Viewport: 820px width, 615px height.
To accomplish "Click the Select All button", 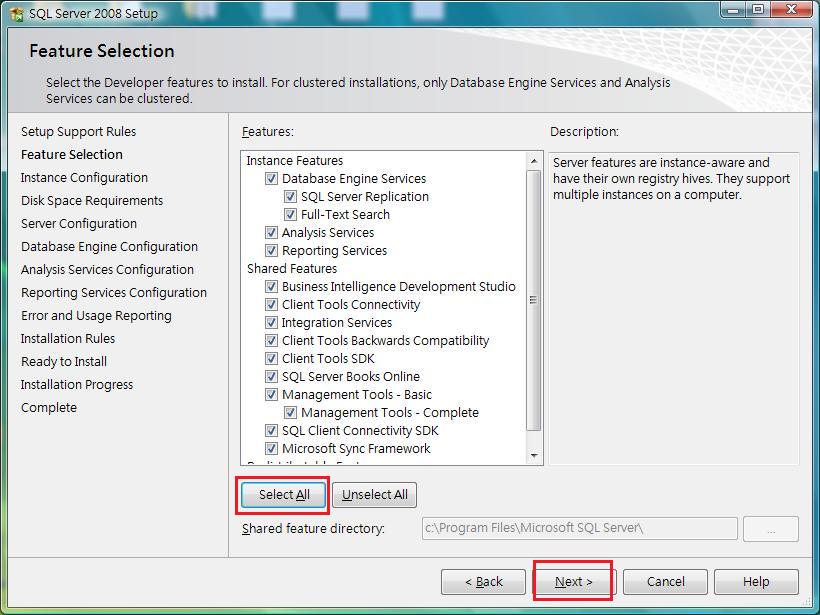I will (284, 495).
